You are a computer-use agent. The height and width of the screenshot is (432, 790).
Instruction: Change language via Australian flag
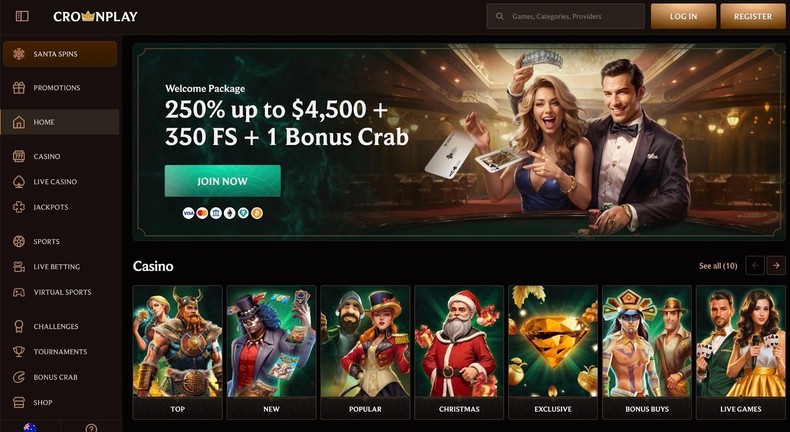pos(30,428)
